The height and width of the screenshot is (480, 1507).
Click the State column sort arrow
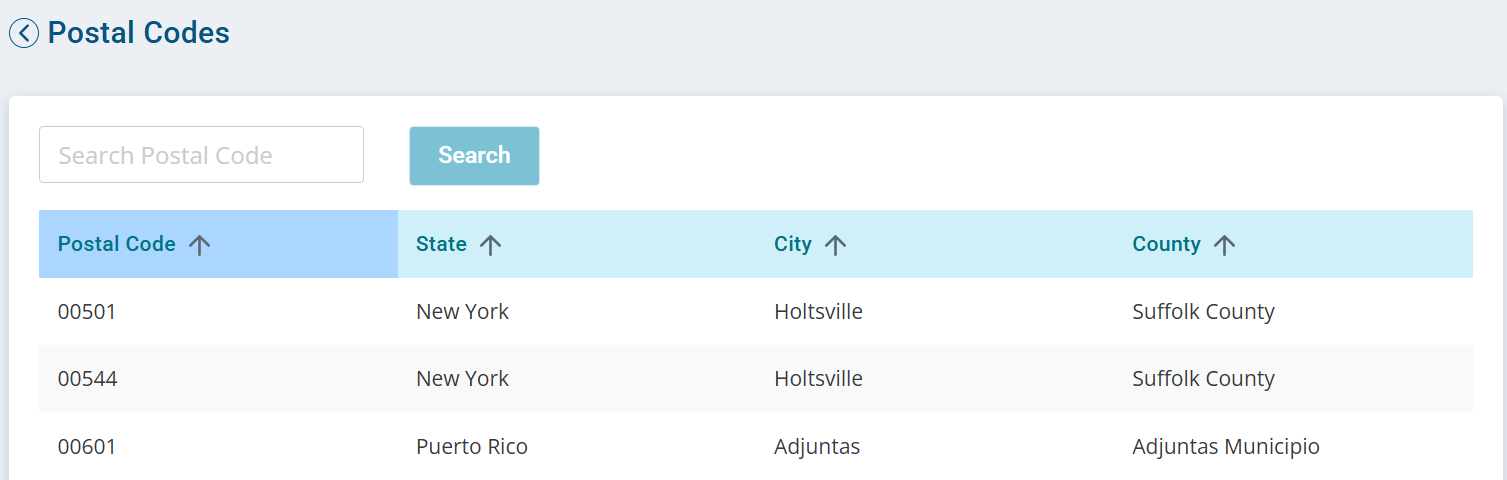click(490, 245)
